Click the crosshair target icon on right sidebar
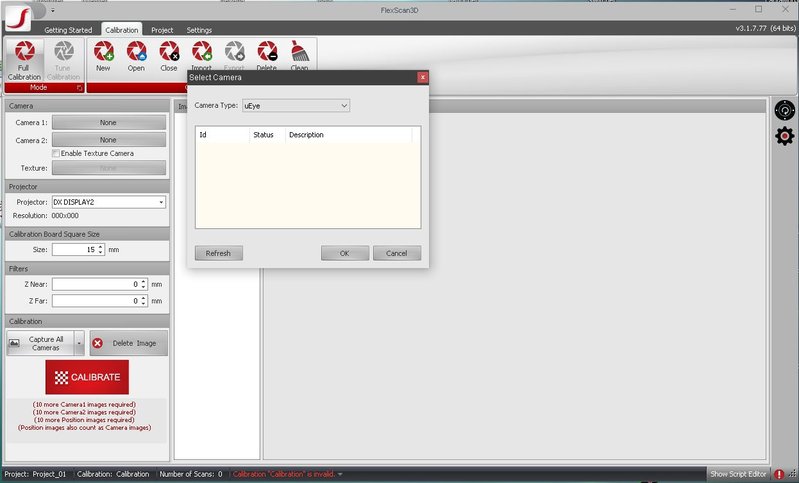 tap(785, 110)
